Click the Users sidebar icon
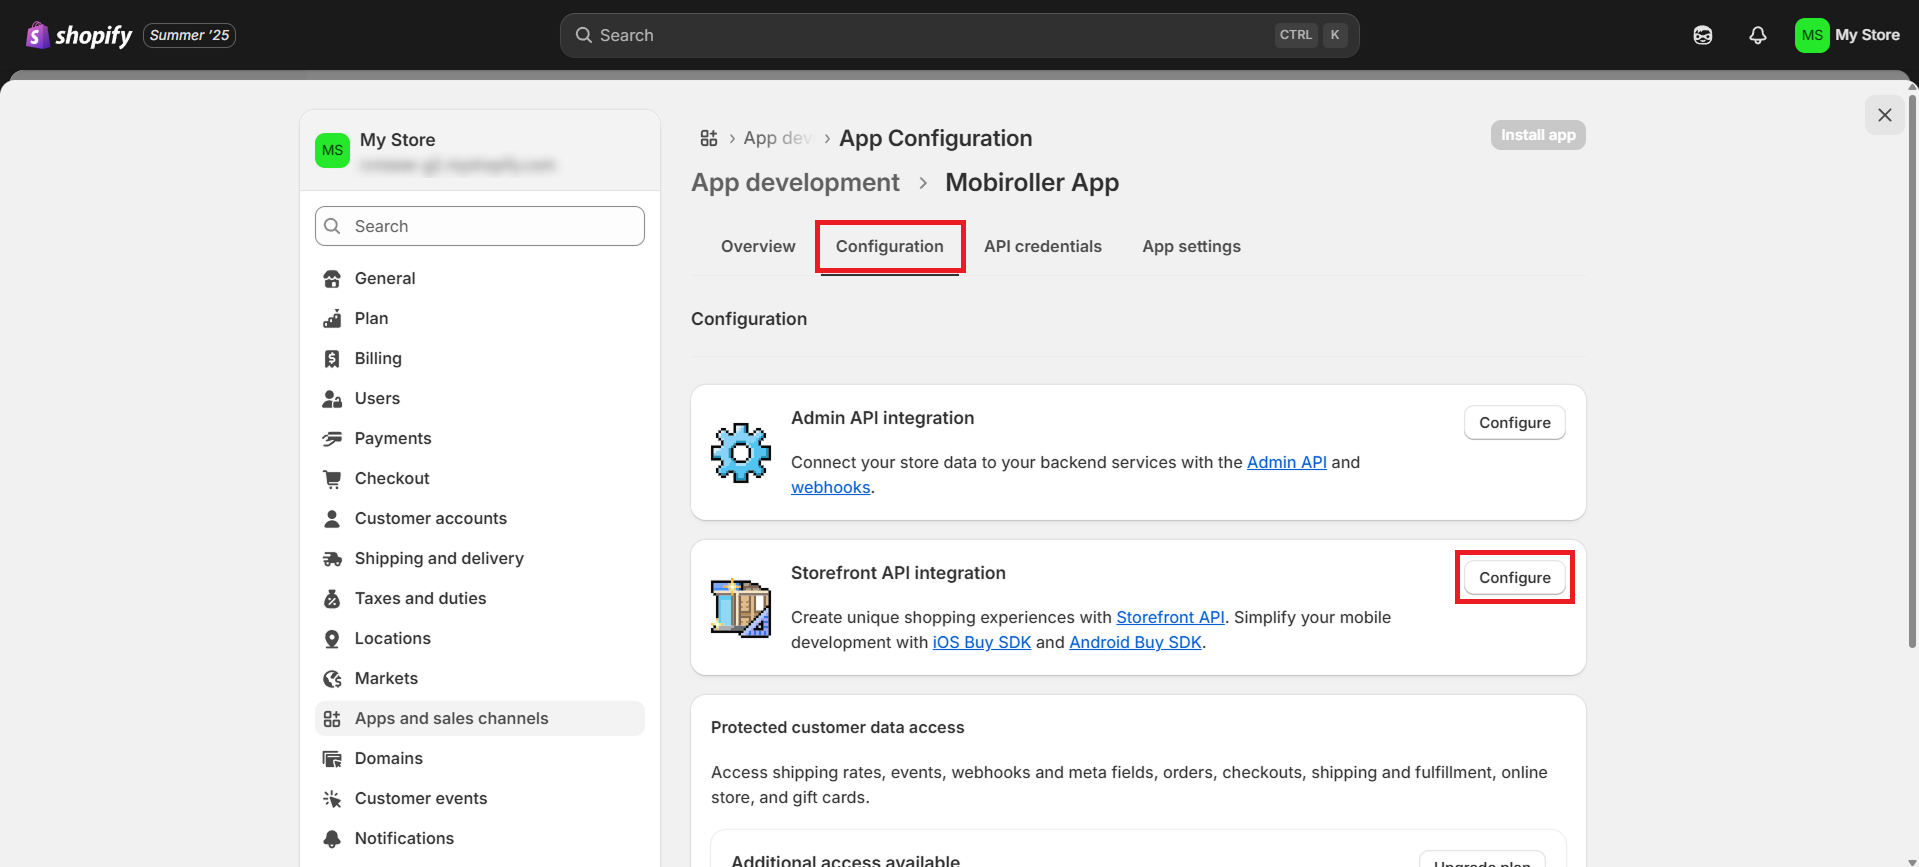 332,399
